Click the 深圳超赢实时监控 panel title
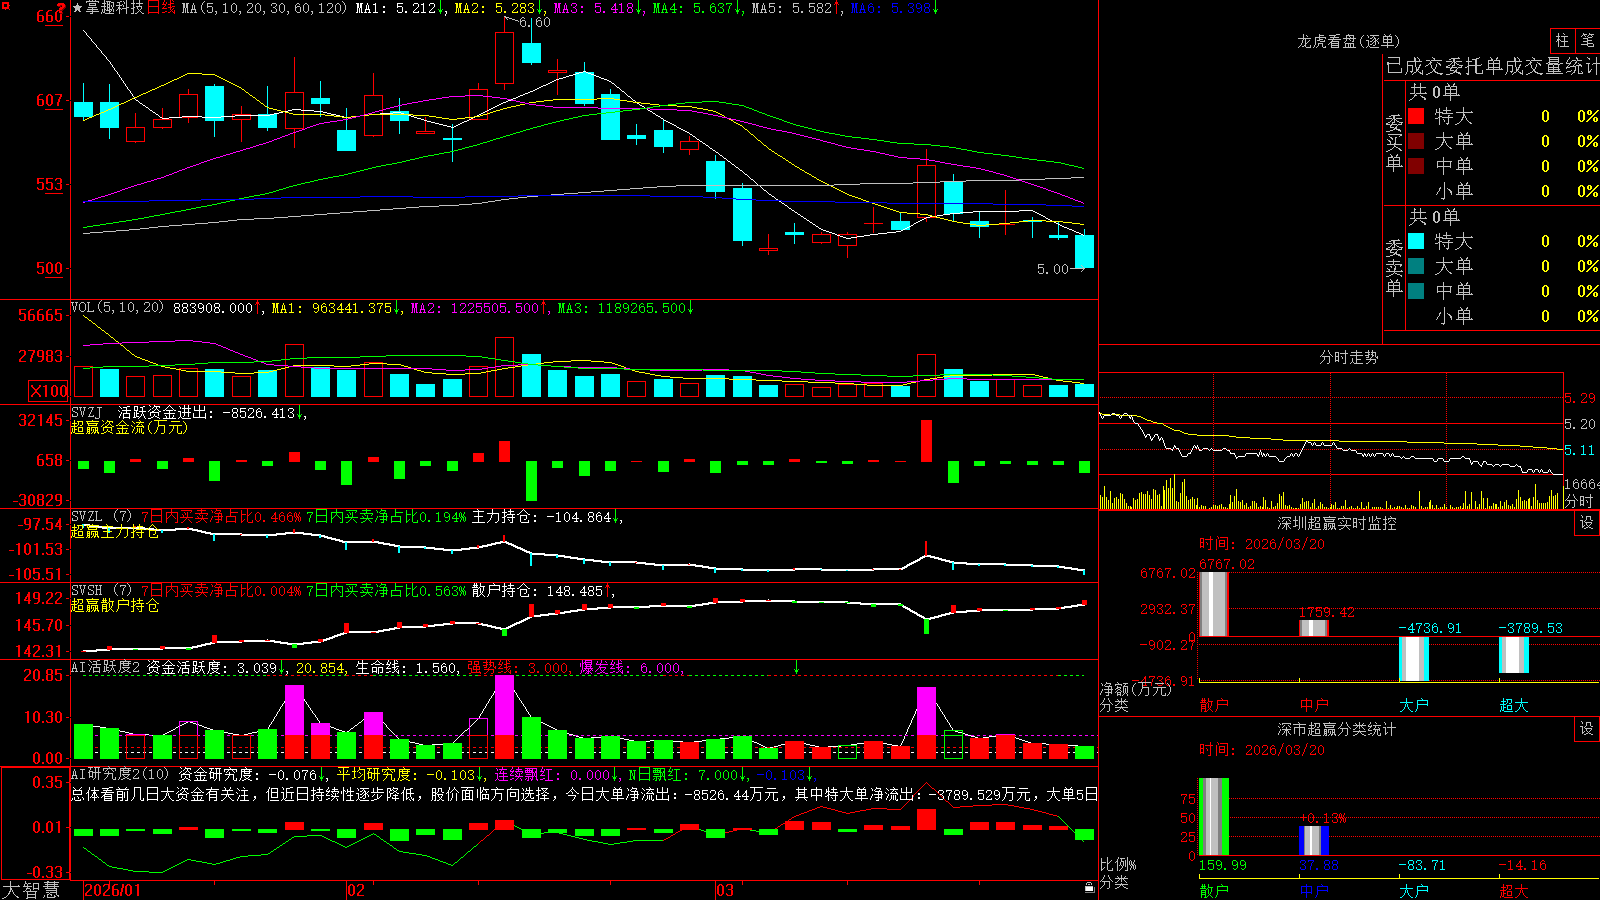The width and height of the screenshot is (1600, 900). (x=1336, y=523)
